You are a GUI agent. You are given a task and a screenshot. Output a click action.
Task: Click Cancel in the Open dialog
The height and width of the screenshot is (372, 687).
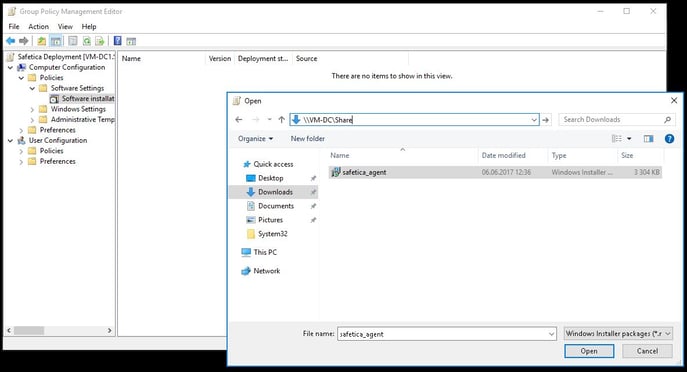click(647, 351)
